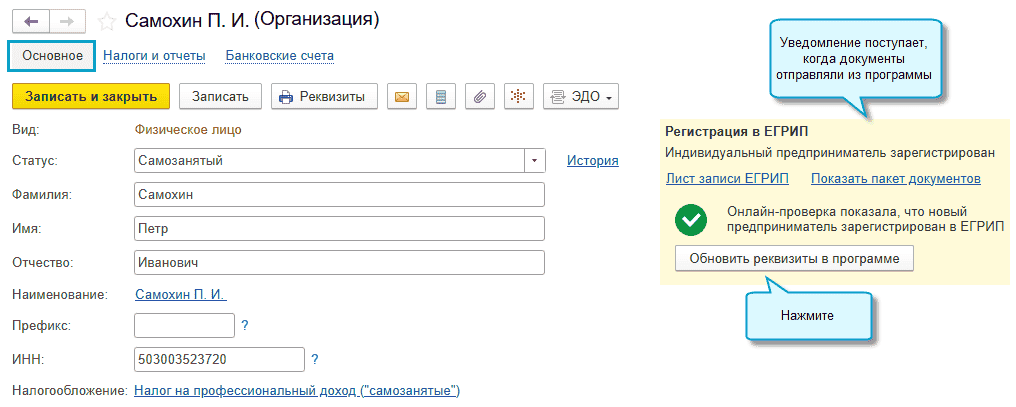Image resolution: width=1016 pixels, height=407 pixels.
Task: Select the Основное tab
Action: pyautogui.click(x=52, y=56)
